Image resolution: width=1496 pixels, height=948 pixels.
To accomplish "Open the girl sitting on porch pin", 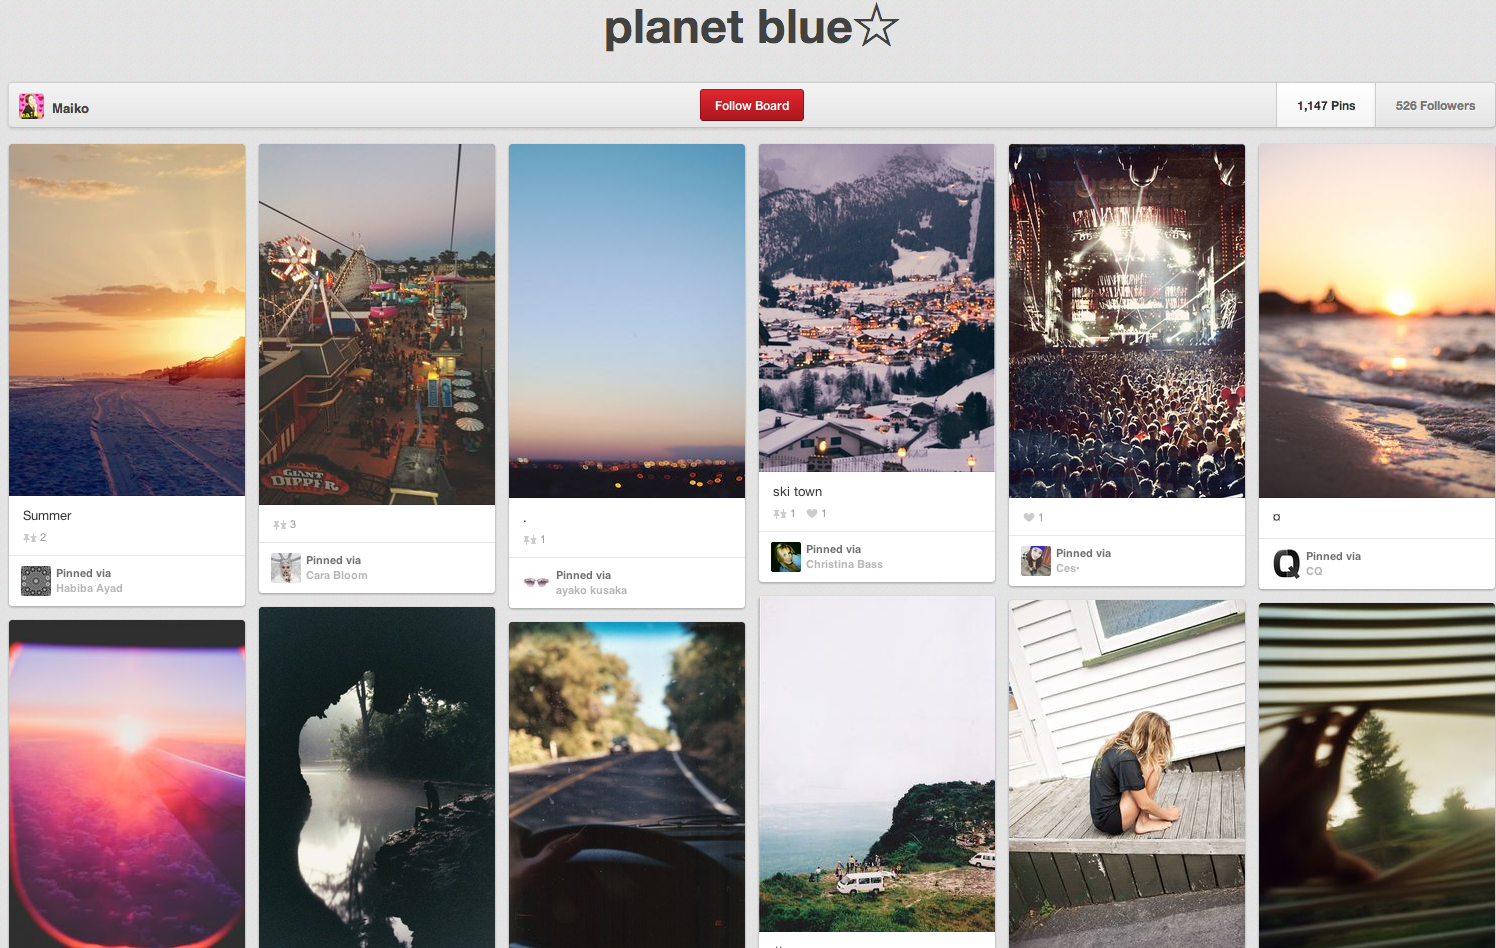I will coord(1127,774).
